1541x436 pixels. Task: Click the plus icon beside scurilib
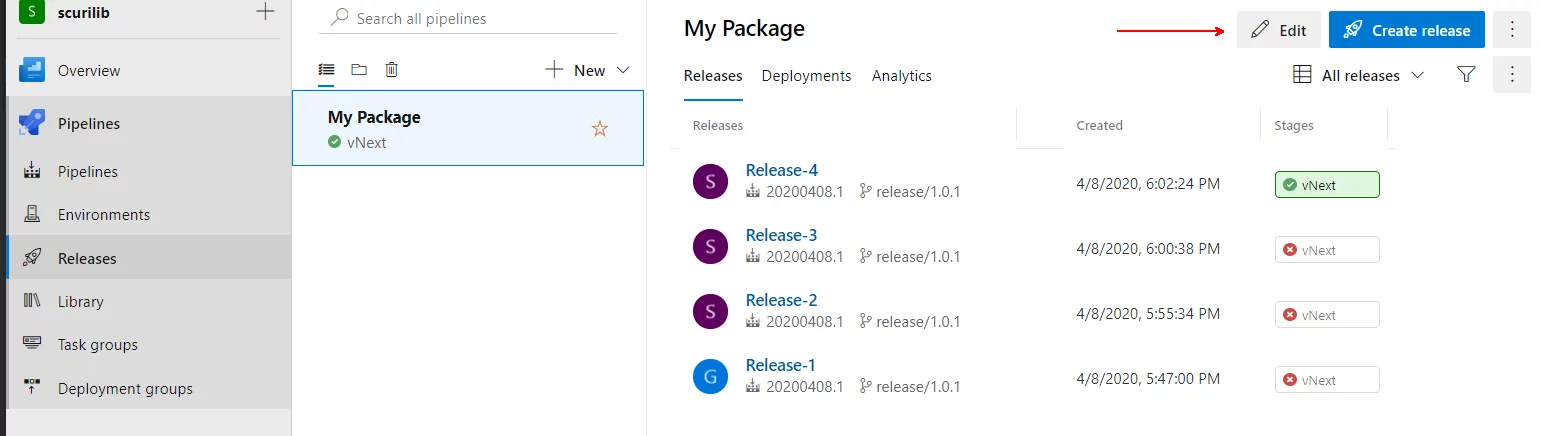pyautogui.click(x=265, y=12)
